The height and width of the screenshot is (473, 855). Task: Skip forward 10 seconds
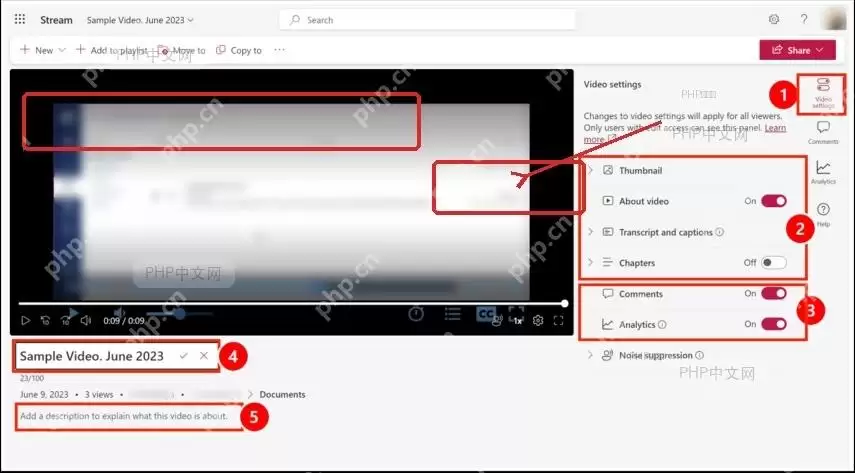pyautogui.click(x=65, y=320)
